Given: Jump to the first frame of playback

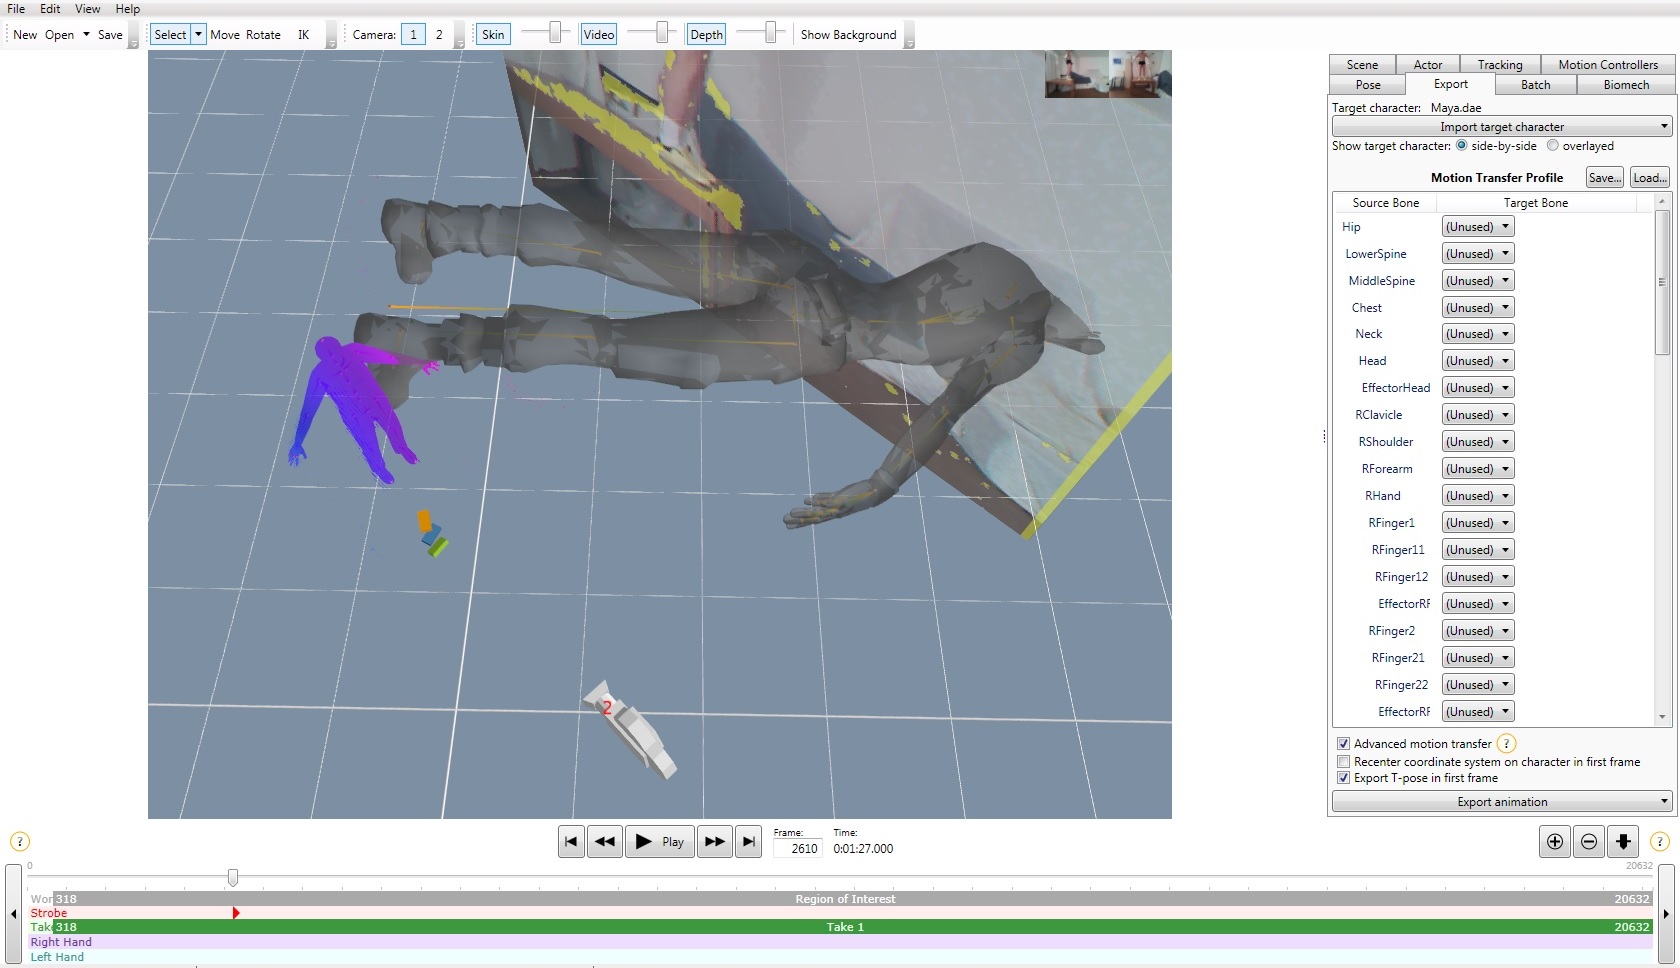Looking at the screenshot, I should point(571,842).
